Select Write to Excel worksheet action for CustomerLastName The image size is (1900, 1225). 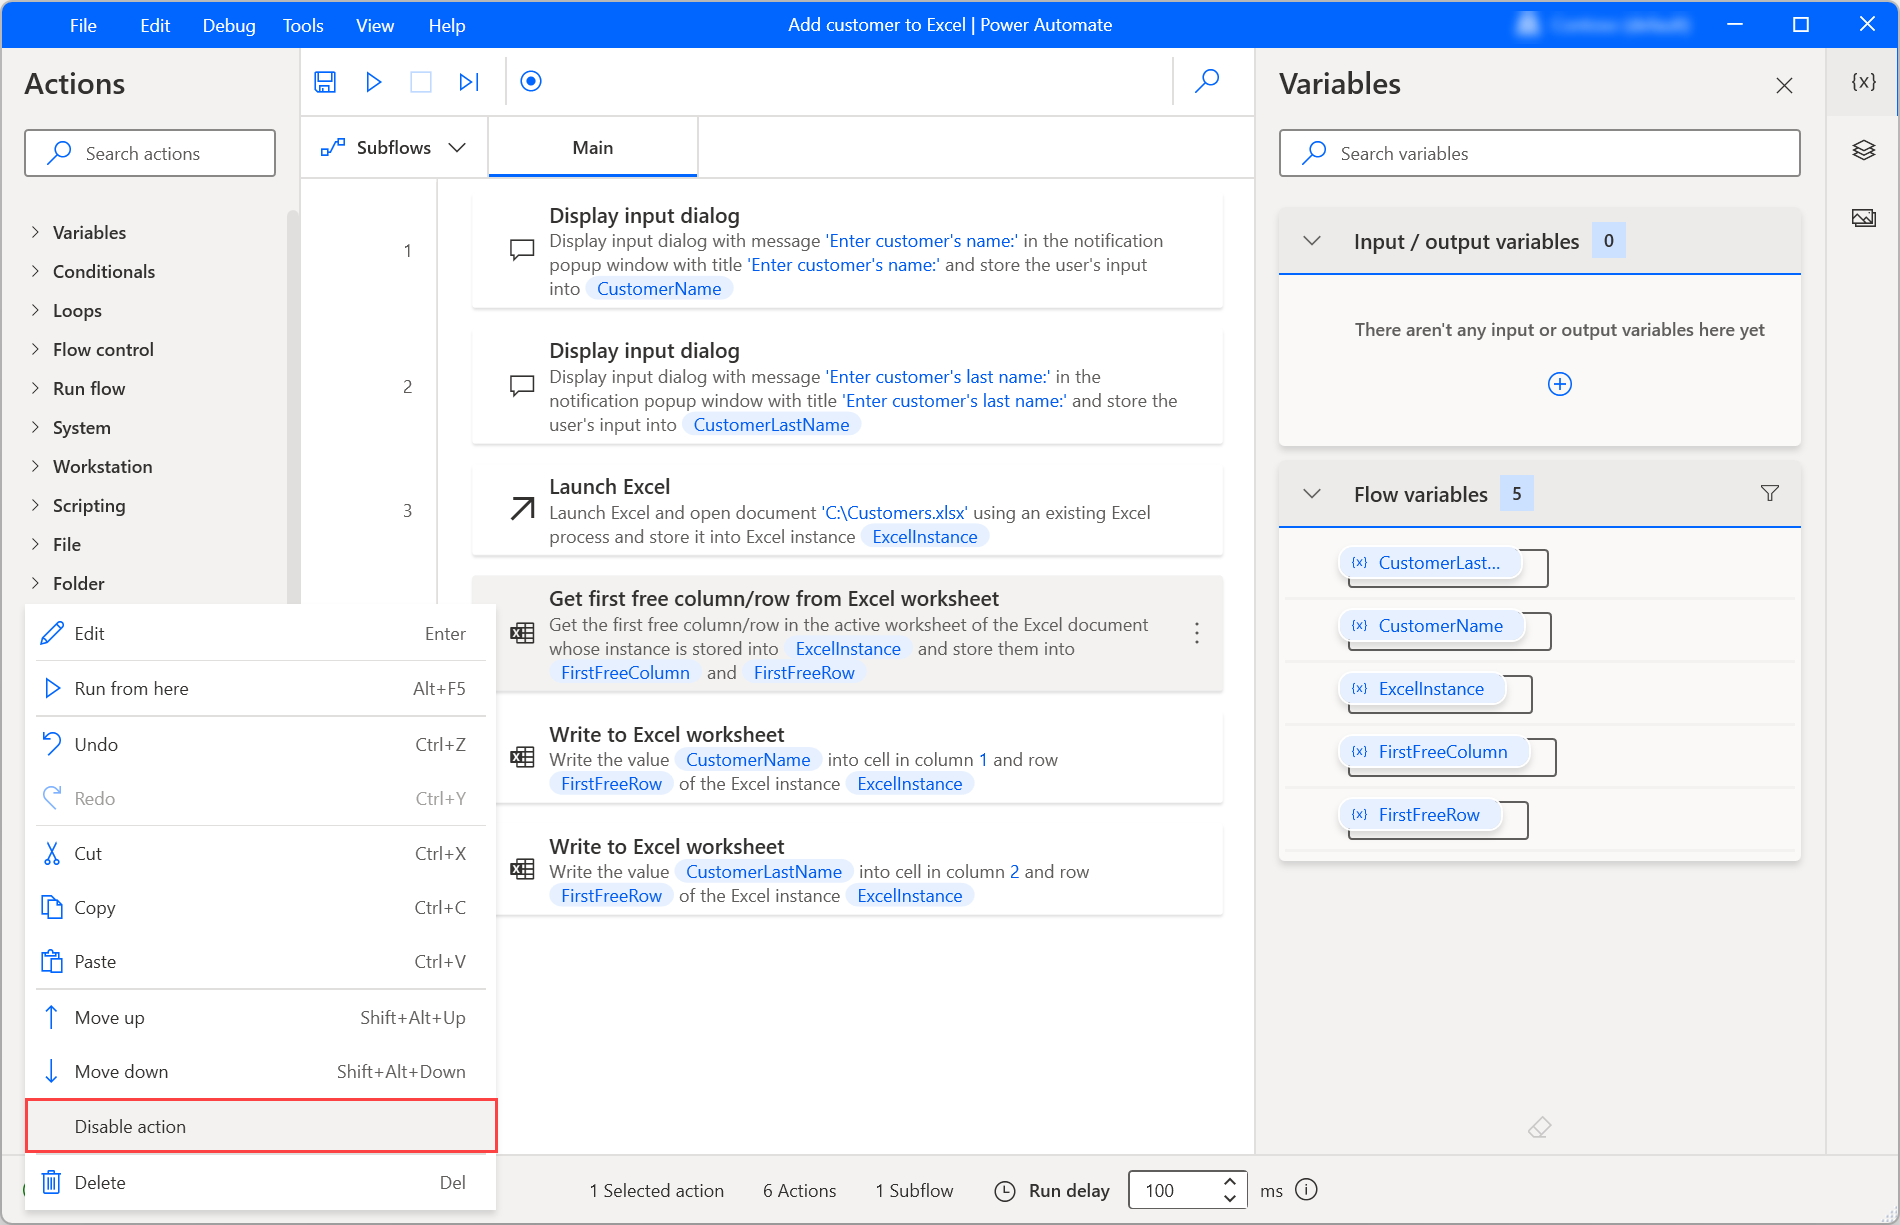[847, 870]
